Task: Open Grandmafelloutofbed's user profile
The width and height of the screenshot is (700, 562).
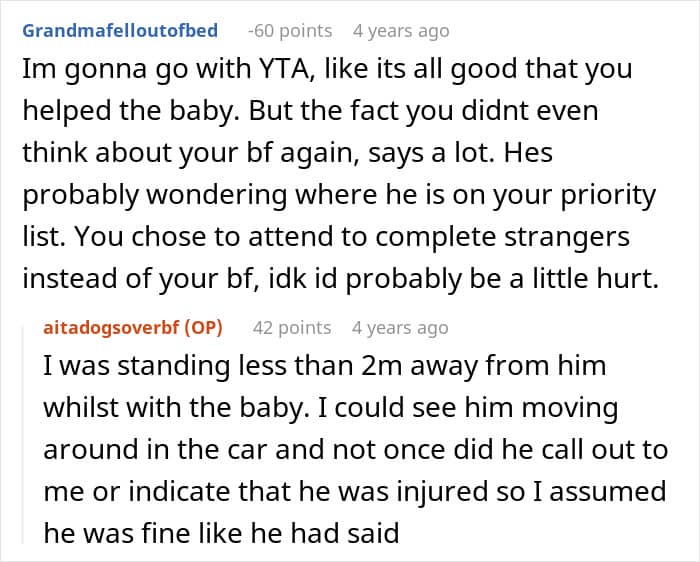Action: [x=119, y=31]
